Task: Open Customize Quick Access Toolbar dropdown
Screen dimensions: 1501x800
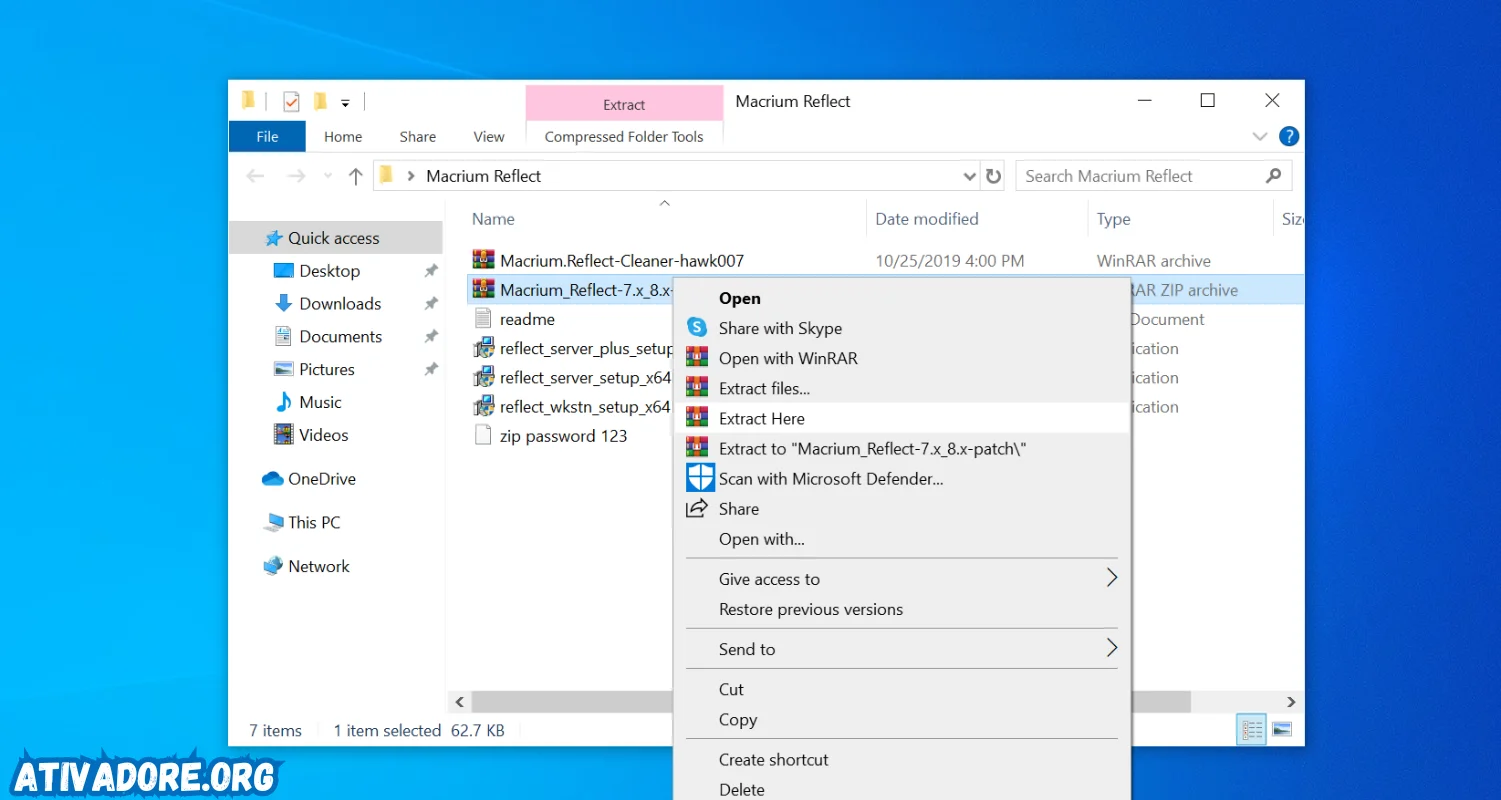Action: coord(345,102)
